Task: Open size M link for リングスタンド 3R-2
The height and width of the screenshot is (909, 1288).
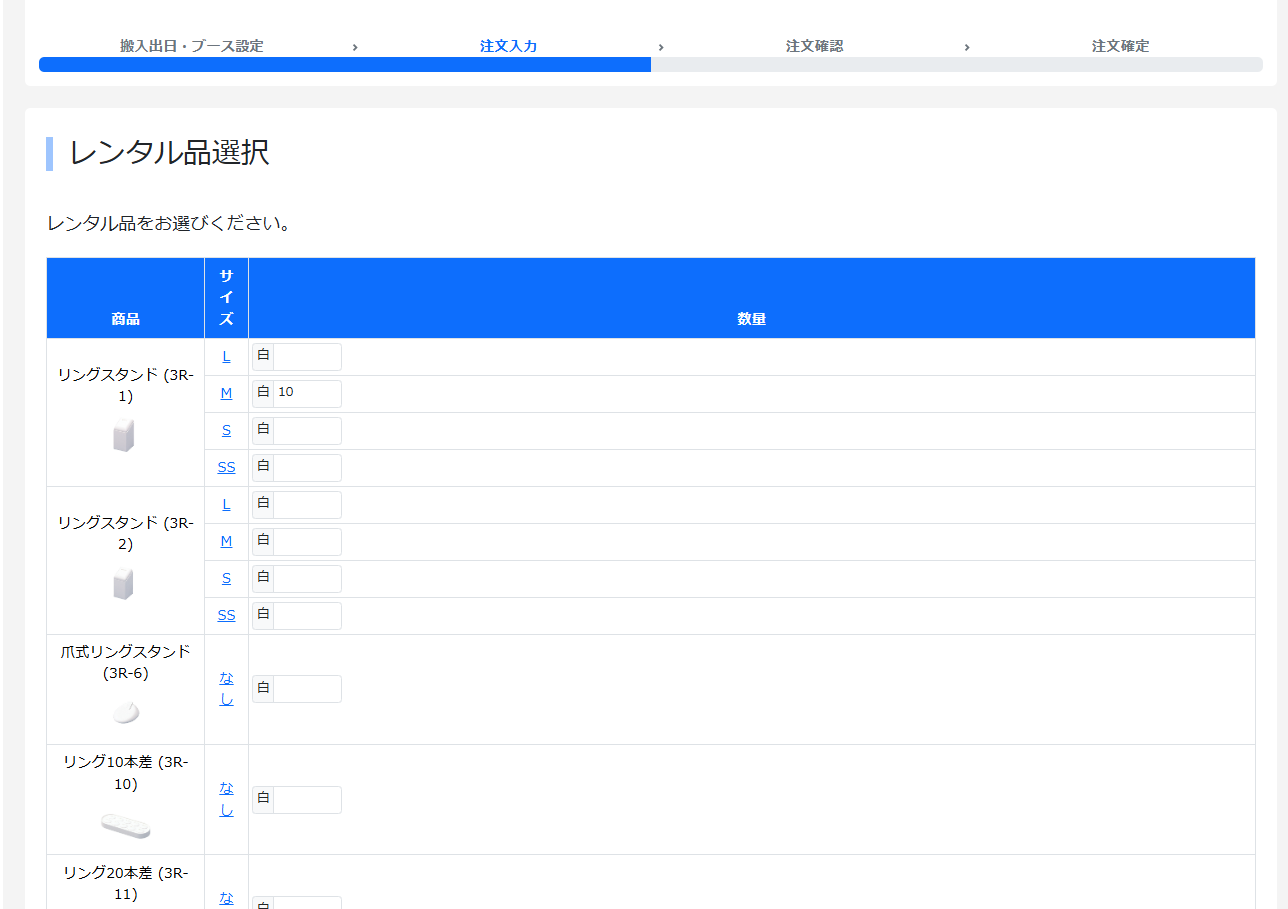Action: coord(226,541)
